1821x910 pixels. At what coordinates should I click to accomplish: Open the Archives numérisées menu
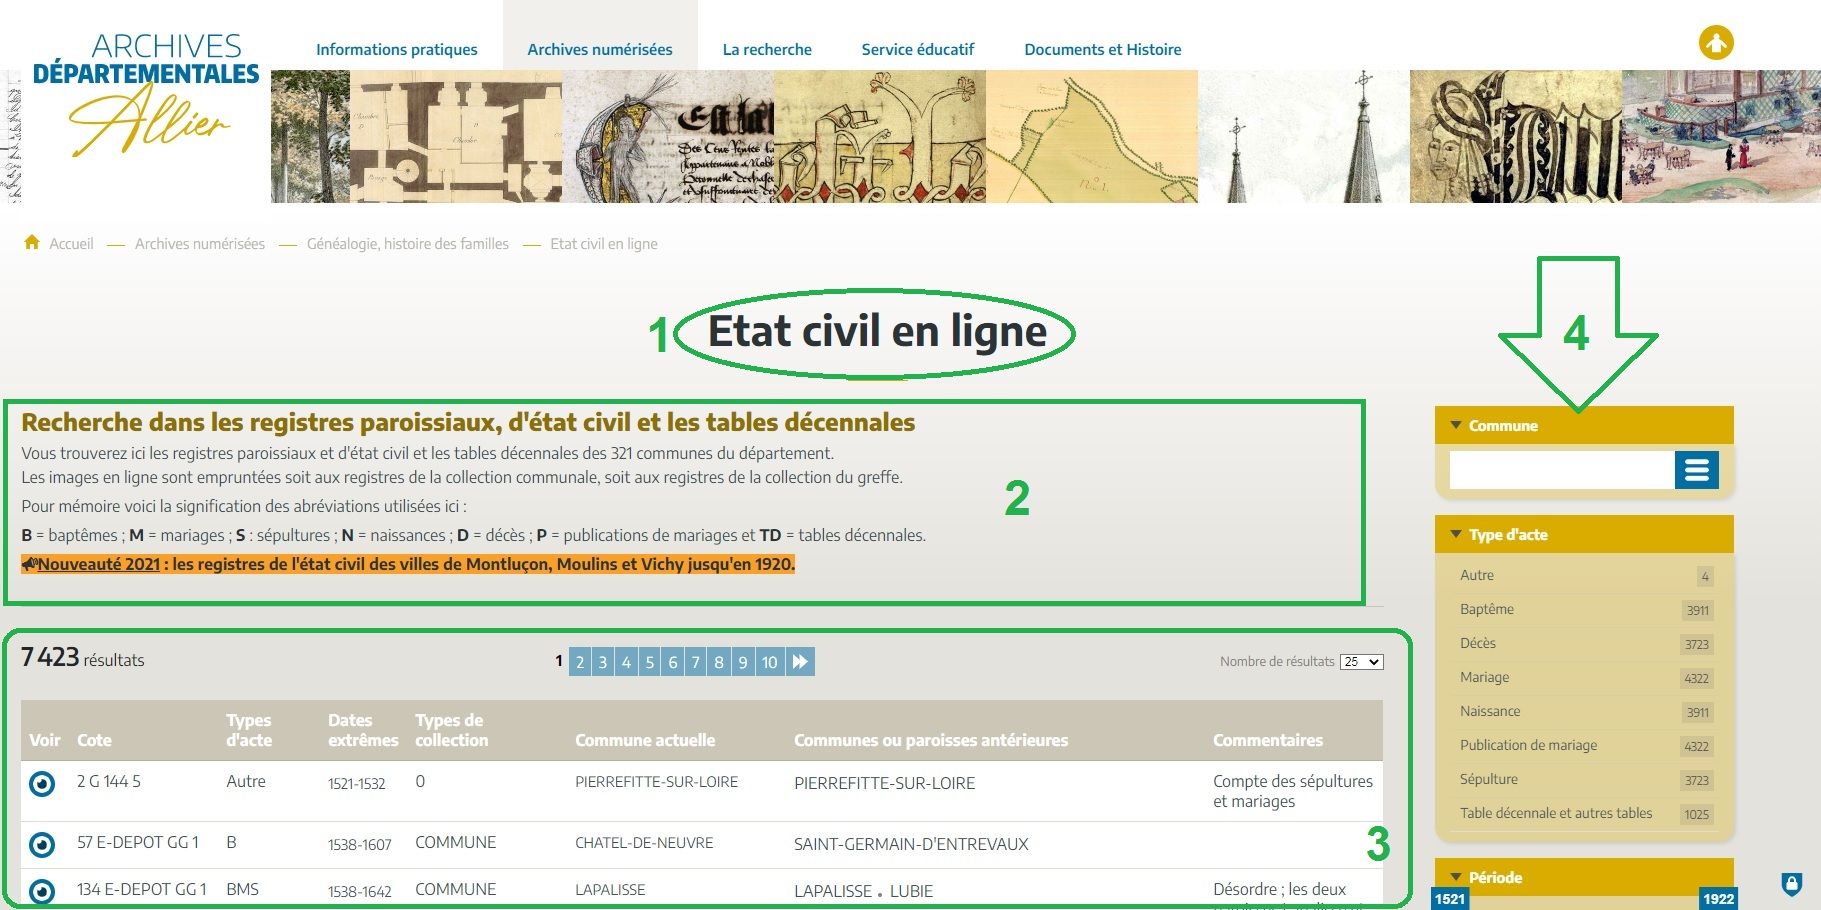click(x=599, y=49)
